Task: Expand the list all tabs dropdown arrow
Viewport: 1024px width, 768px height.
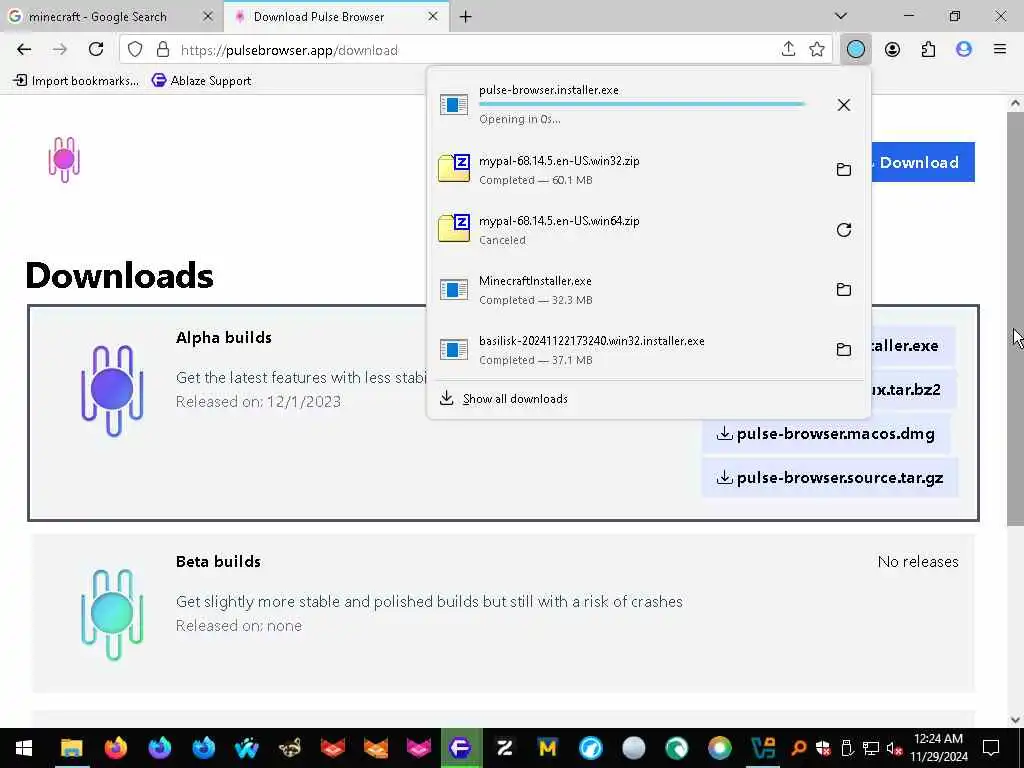Action: pos(841,16)
